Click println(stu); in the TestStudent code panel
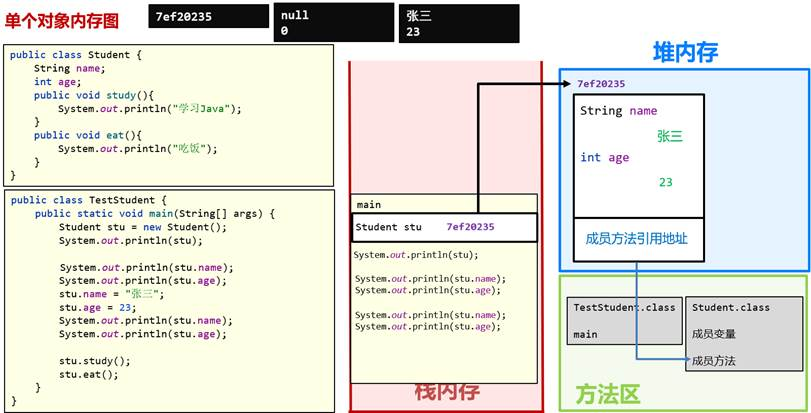811x413 pixels. click(131, 240)
